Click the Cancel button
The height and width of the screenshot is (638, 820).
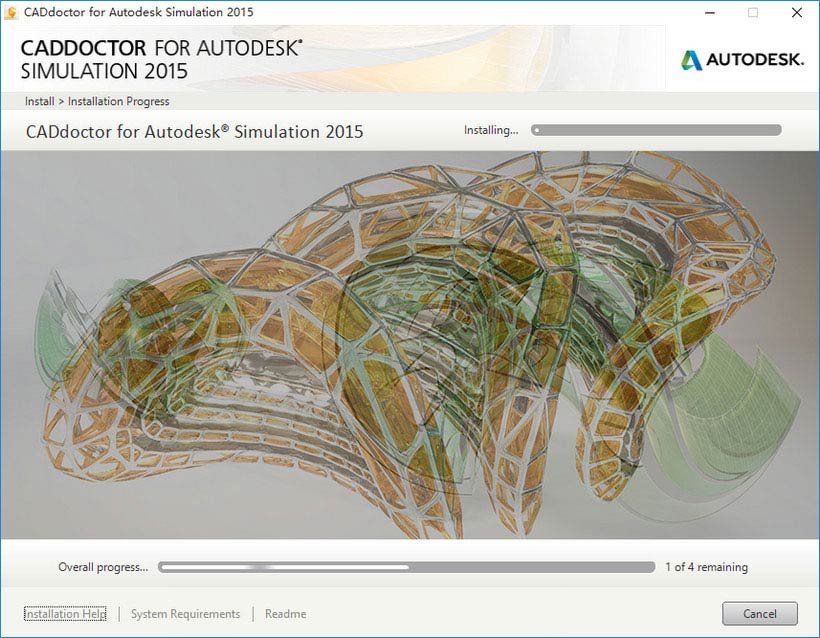pos(760,613)
